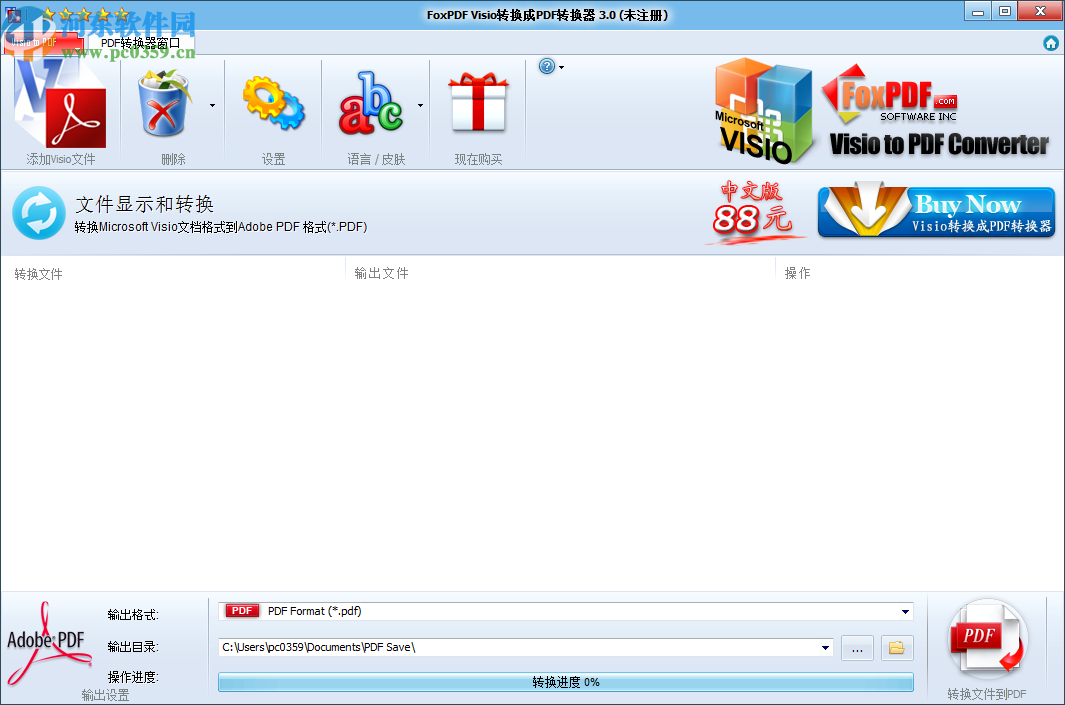Click the 转换文件到PDF icon
The height and width of the screenshot is (705, 1065).
pyautogui.click(x=988, y=638)
